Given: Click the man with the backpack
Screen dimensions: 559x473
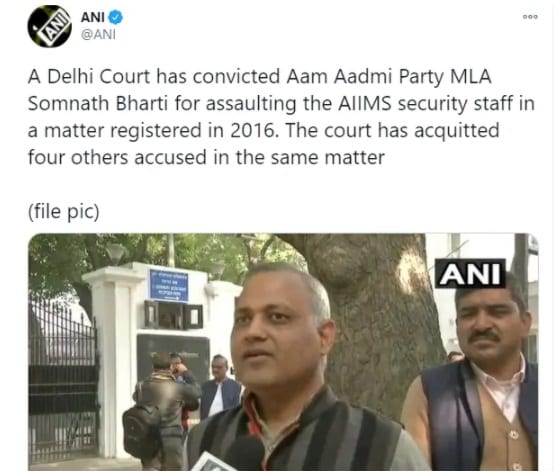Looking at the screenshot, I should coord(161,410).
